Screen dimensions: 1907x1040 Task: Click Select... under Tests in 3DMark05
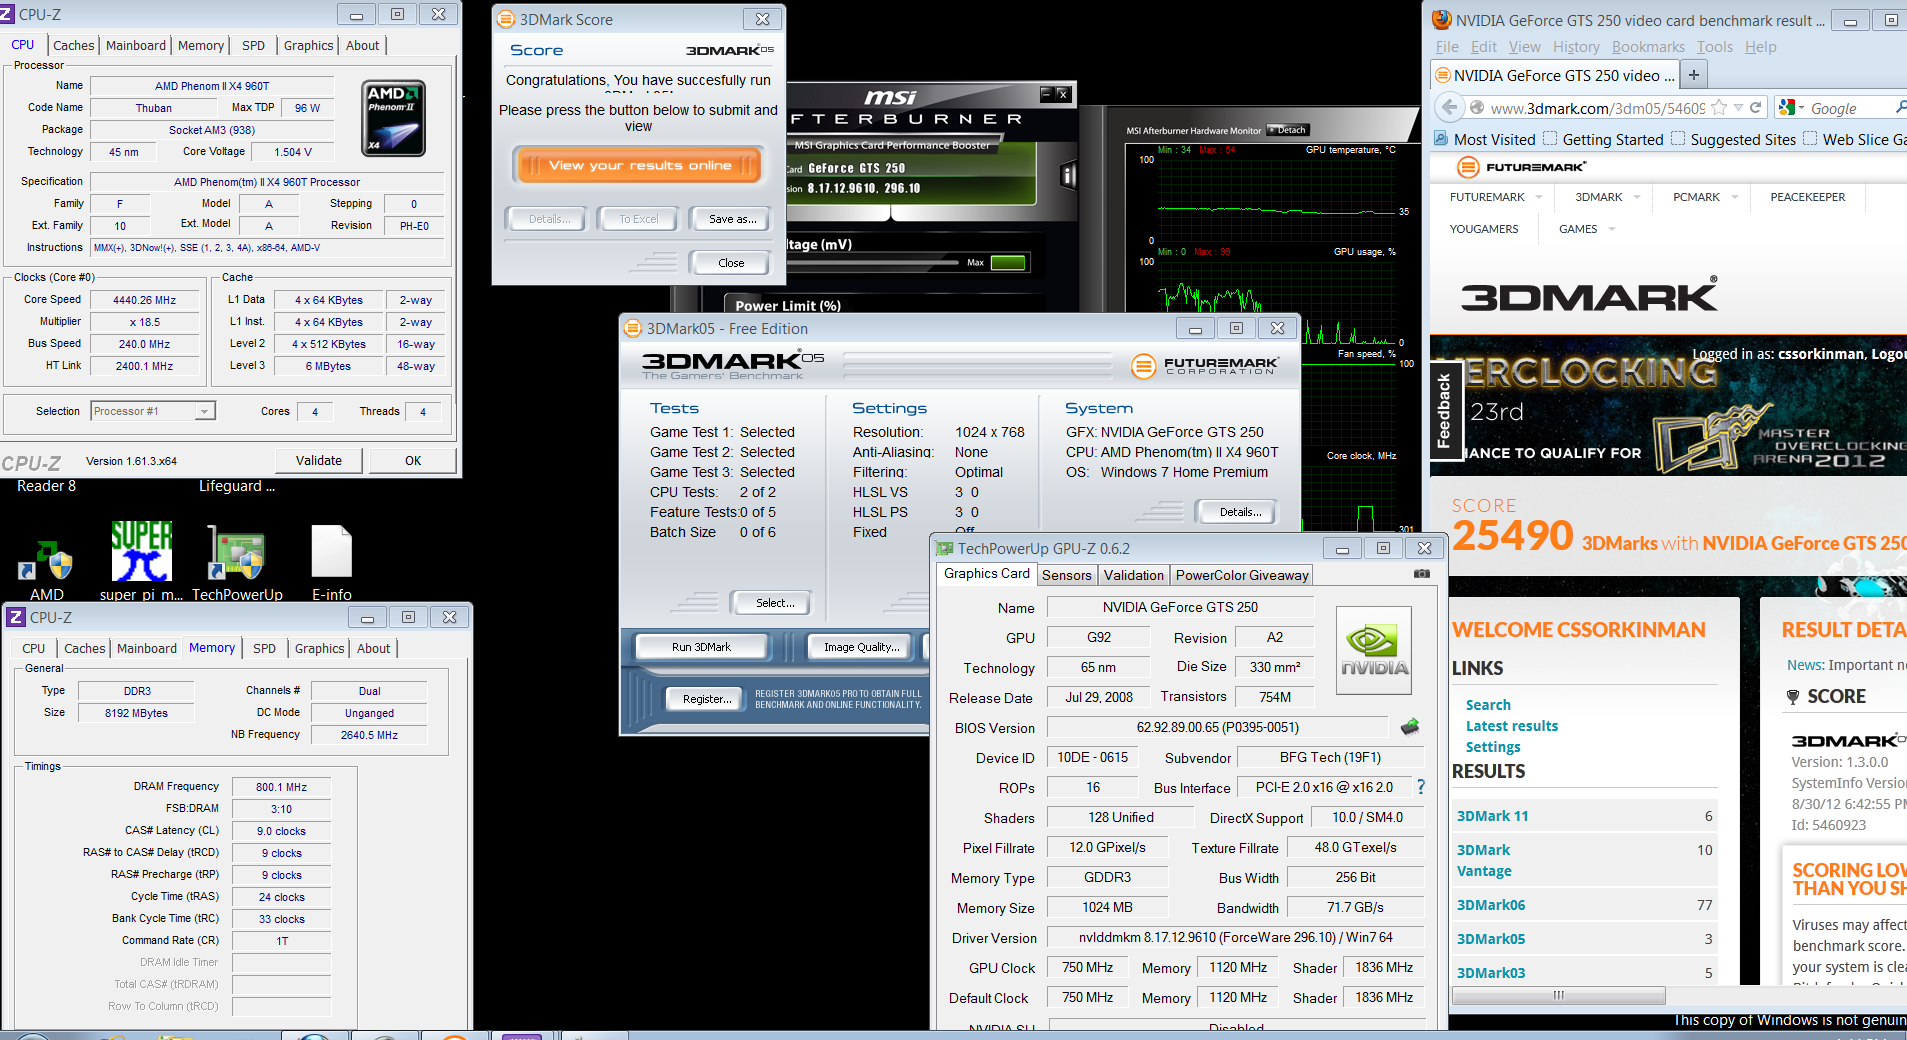tap(775, 603)
